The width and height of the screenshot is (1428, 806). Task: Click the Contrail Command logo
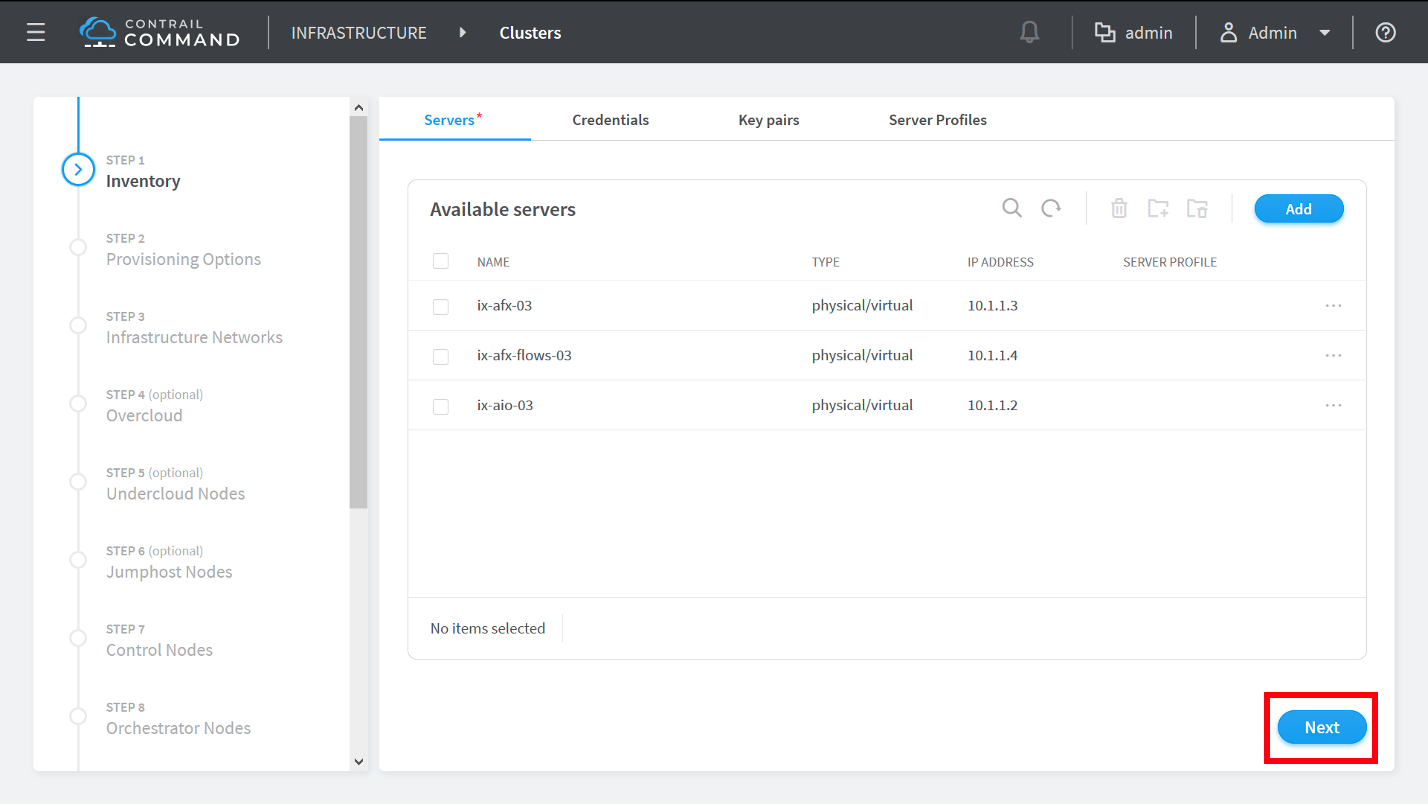click(x=160, y=33)
